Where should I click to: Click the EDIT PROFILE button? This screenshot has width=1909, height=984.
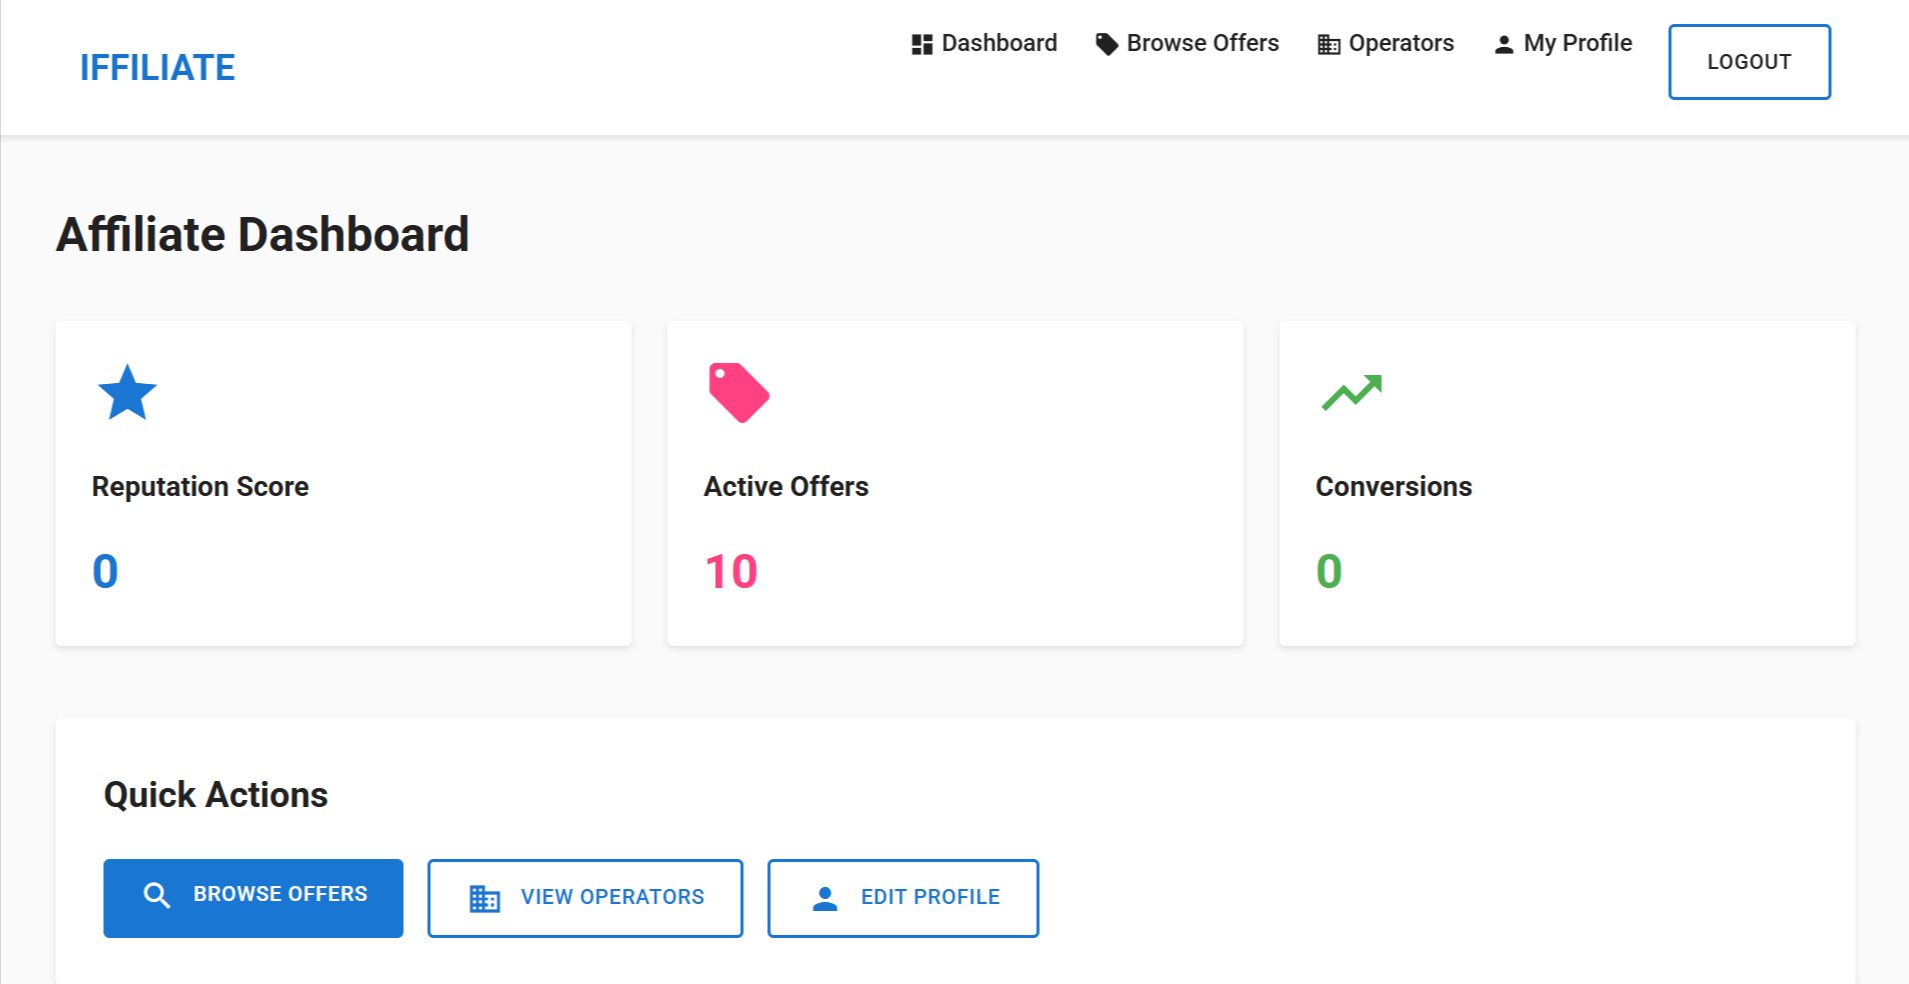click(x=903, y=898)
